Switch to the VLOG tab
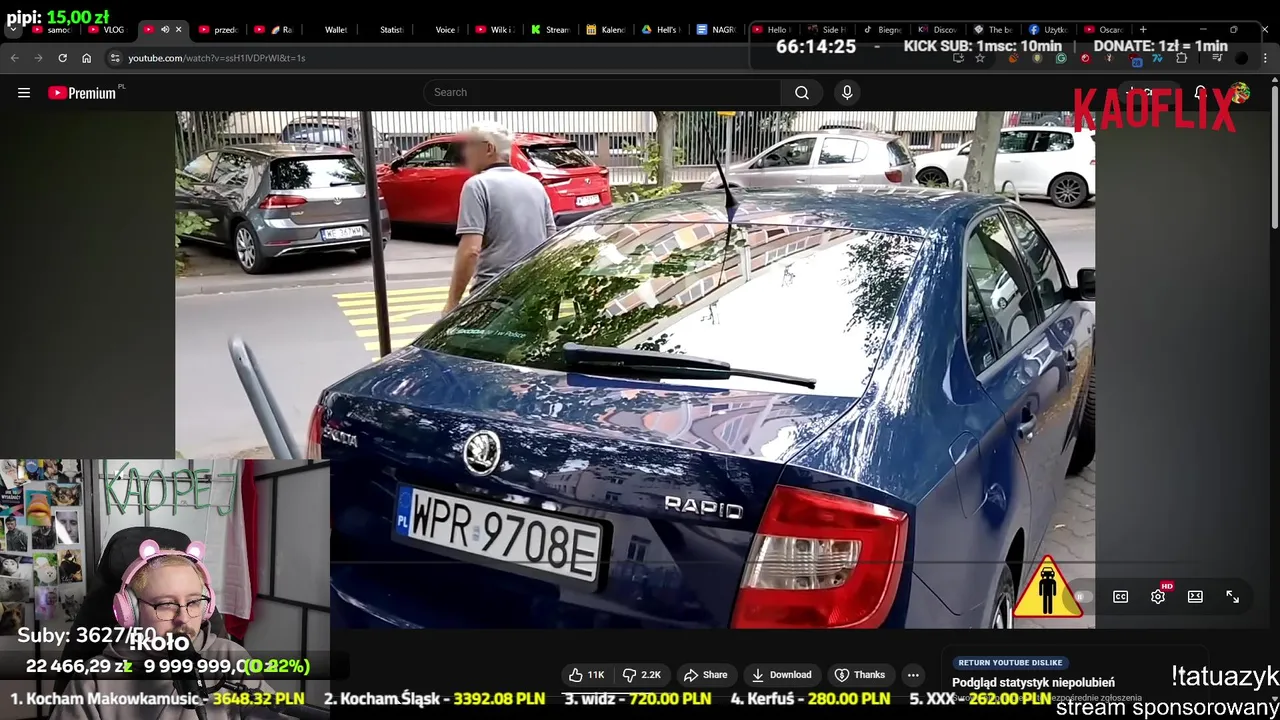This screenshot has height=720, width=1280. pyautogui.click(x=108, y=30)
